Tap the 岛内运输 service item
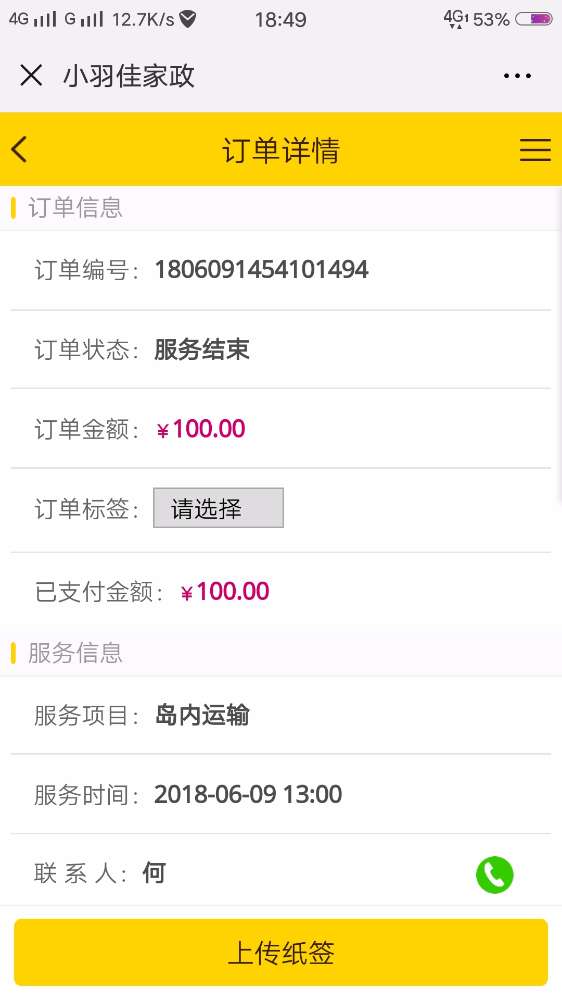Viewport: 562px width, 1000px height. [202, 715]
